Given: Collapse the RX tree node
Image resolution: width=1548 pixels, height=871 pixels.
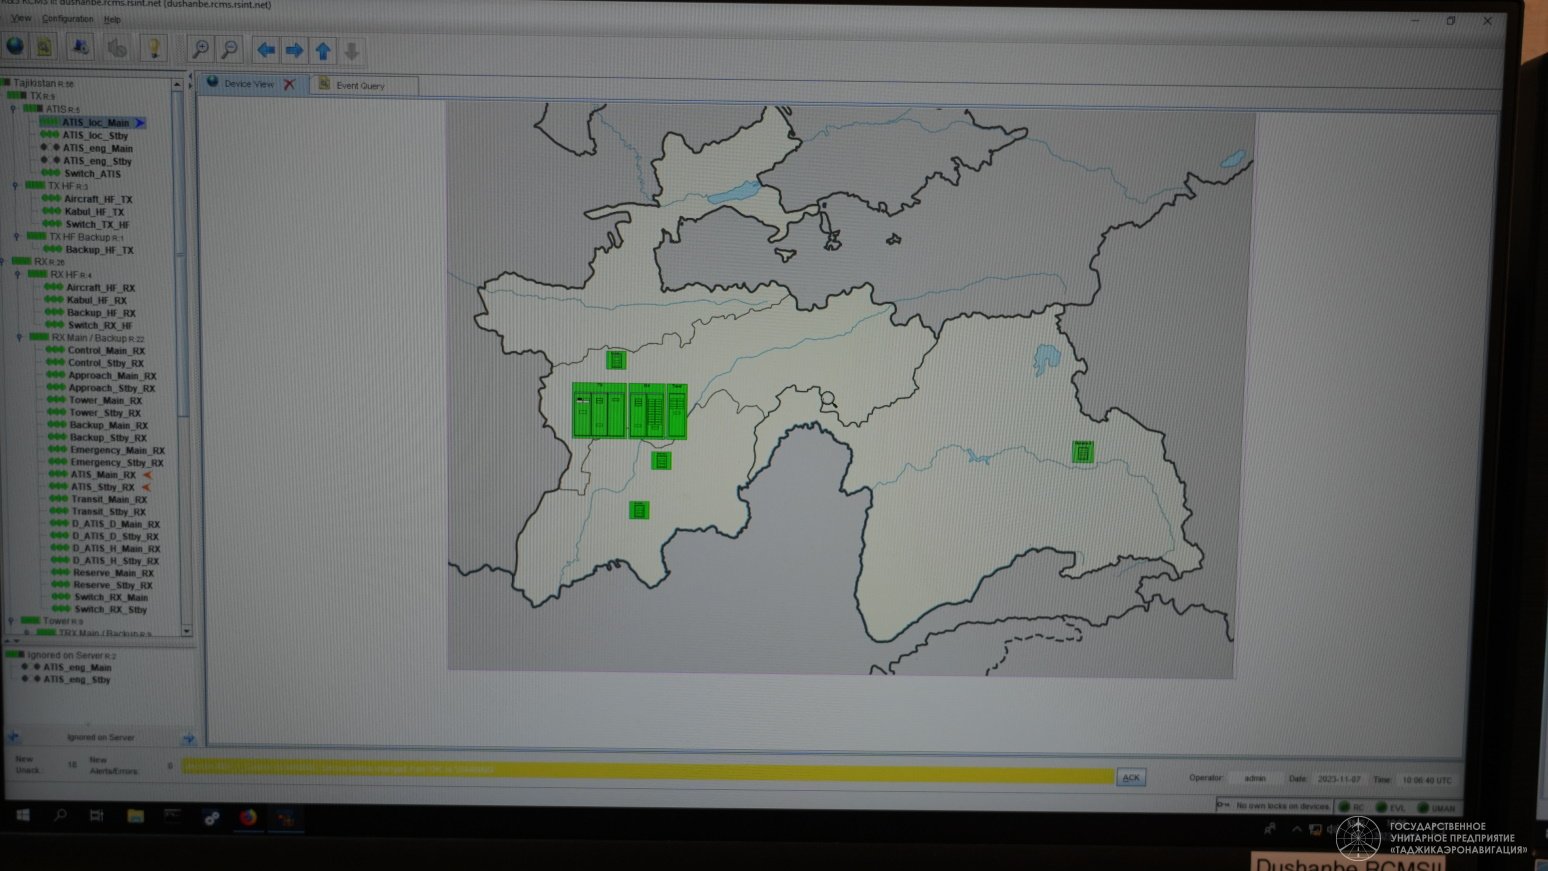Looking at the screenshot, I should [x=4, y=262].
